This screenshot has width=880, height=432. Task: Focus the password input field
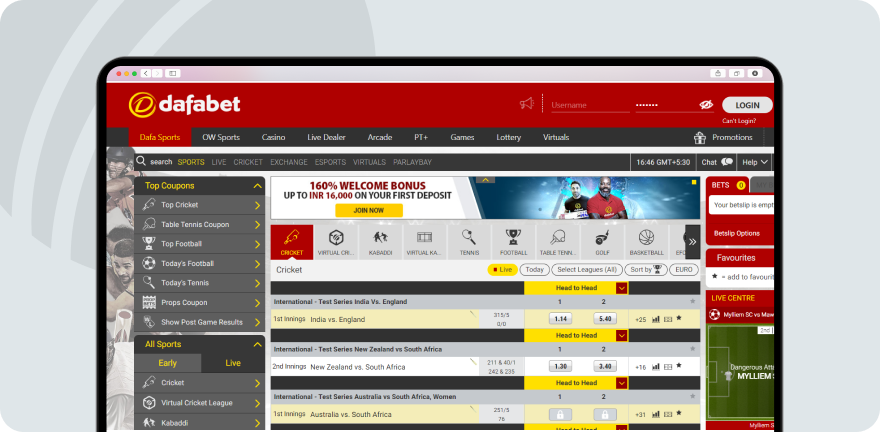(667, 105)
